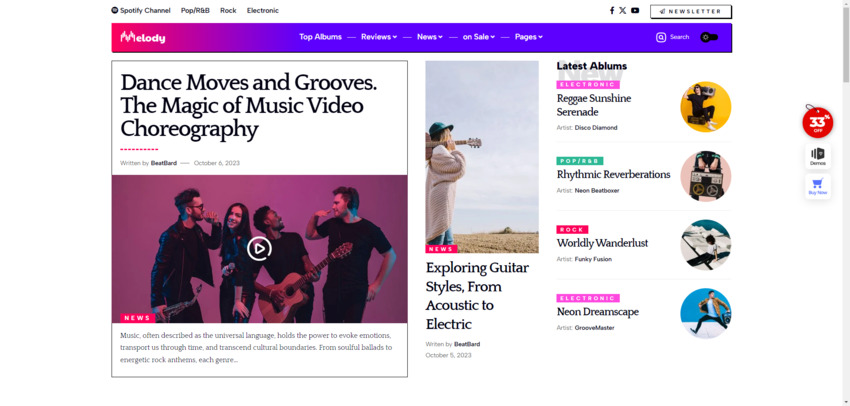The image size is (850, 406).
Task: Open the X (Twitter) social icon
Action: (x=622, y=10)
